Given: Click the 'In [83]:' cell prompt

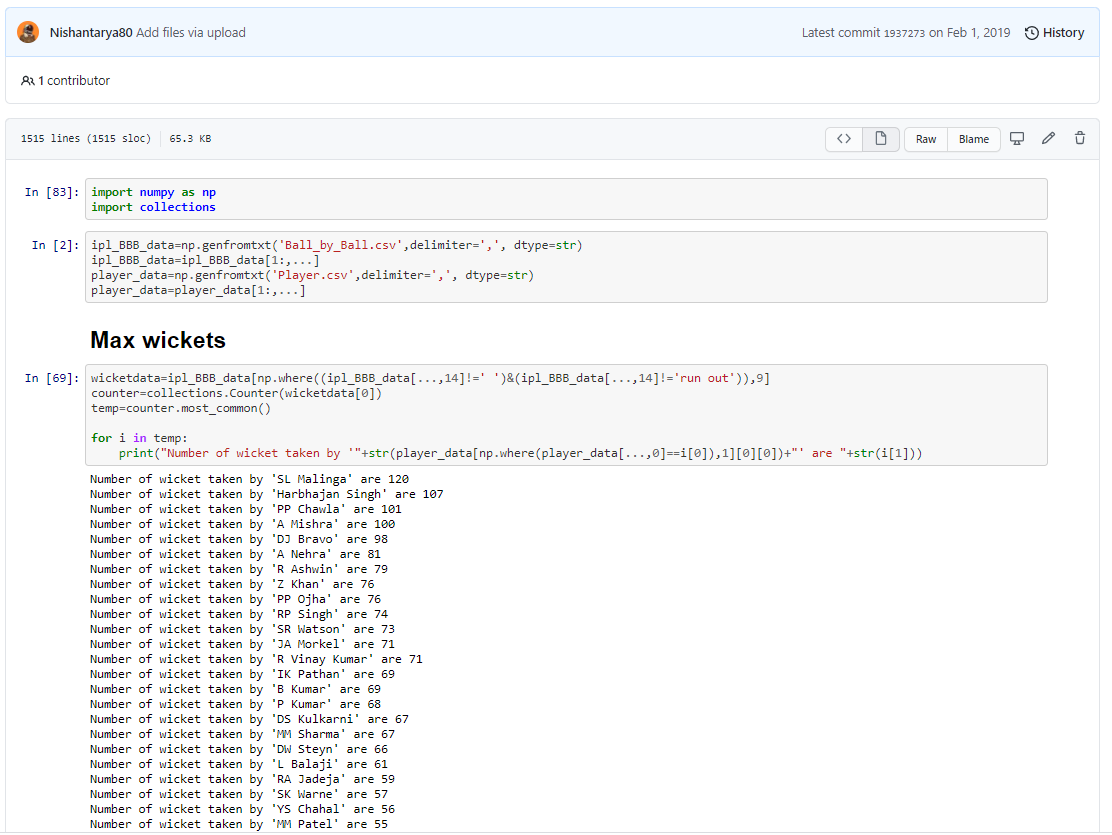Looking at the screenshot, I should pyautogui.click(x=52, y=192).
